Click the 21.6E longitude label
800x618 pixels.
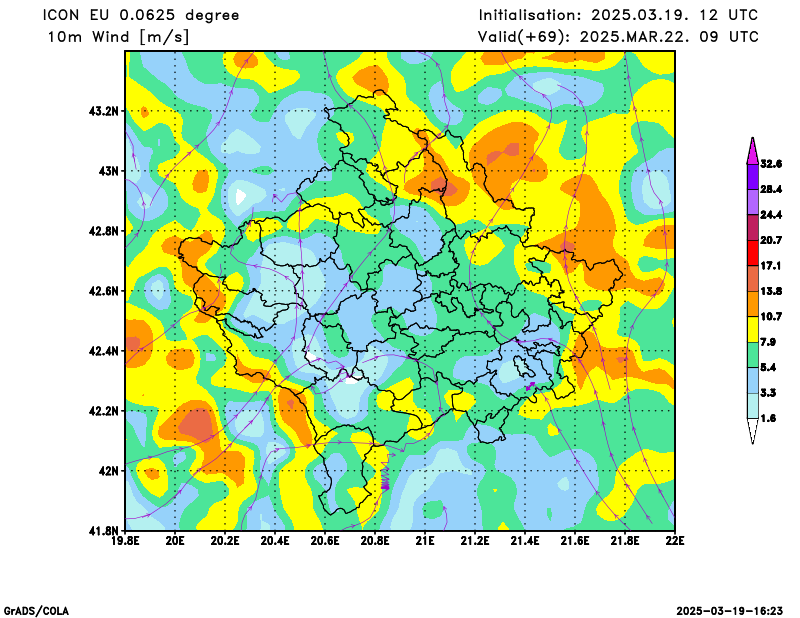(x=576, y=540)
